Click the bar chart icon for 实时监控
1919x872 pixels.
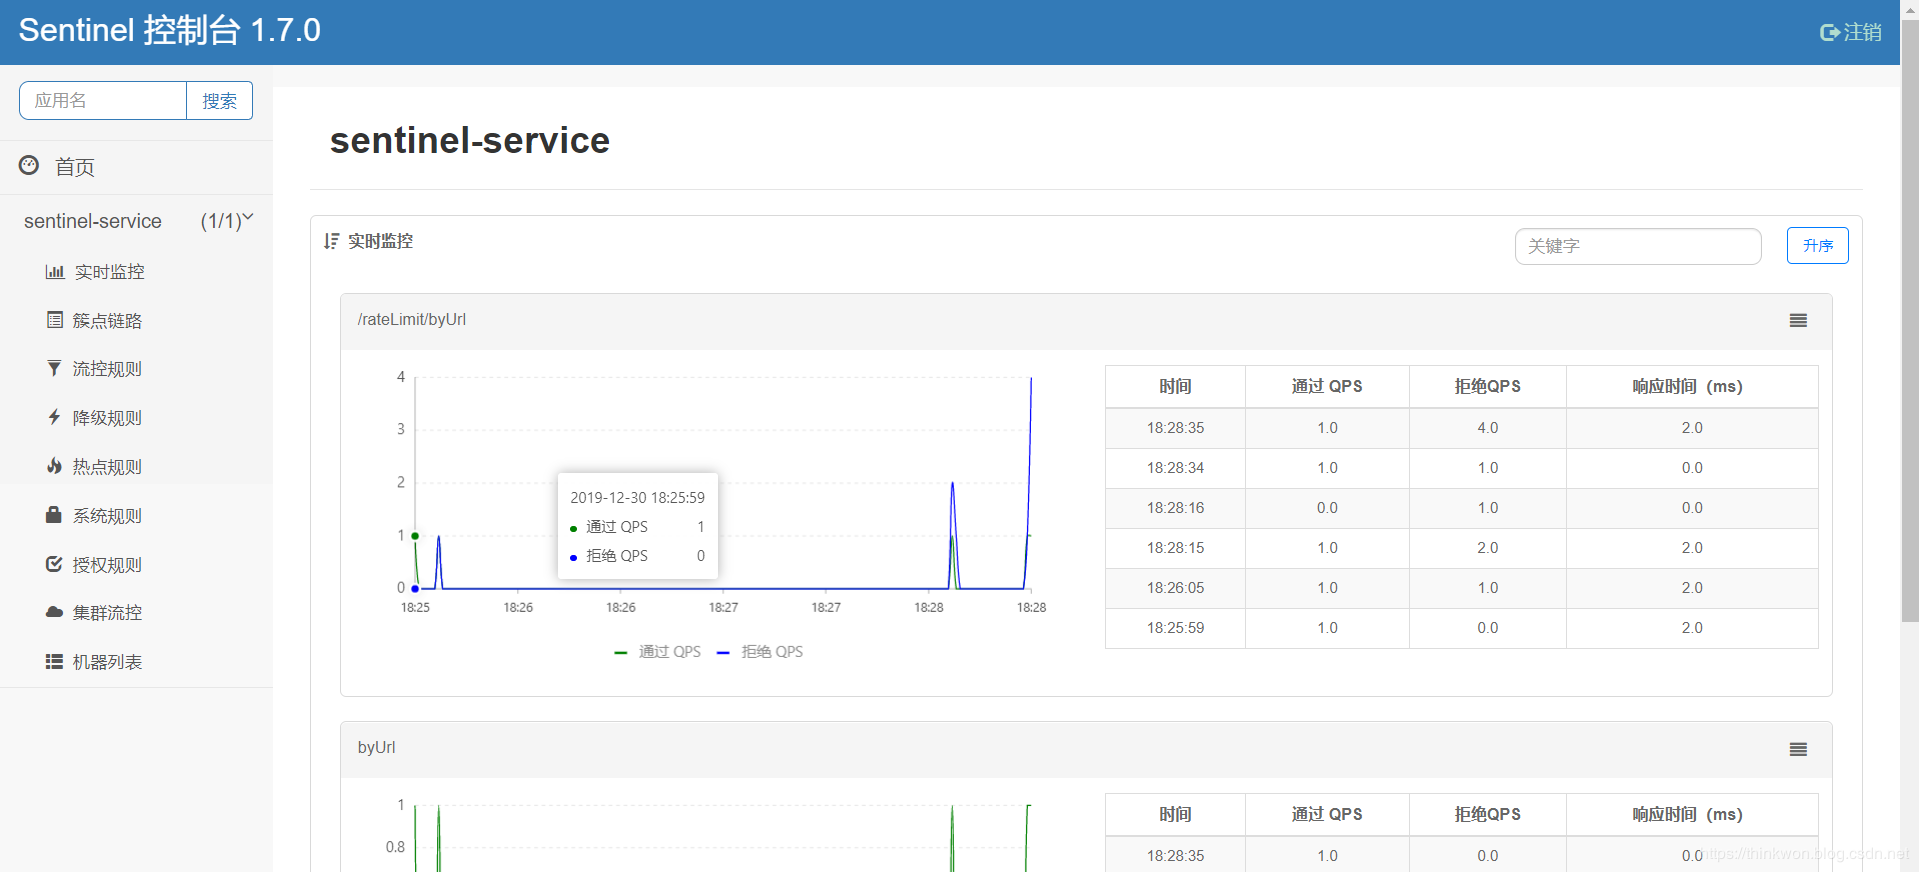(x=55, y=272)
